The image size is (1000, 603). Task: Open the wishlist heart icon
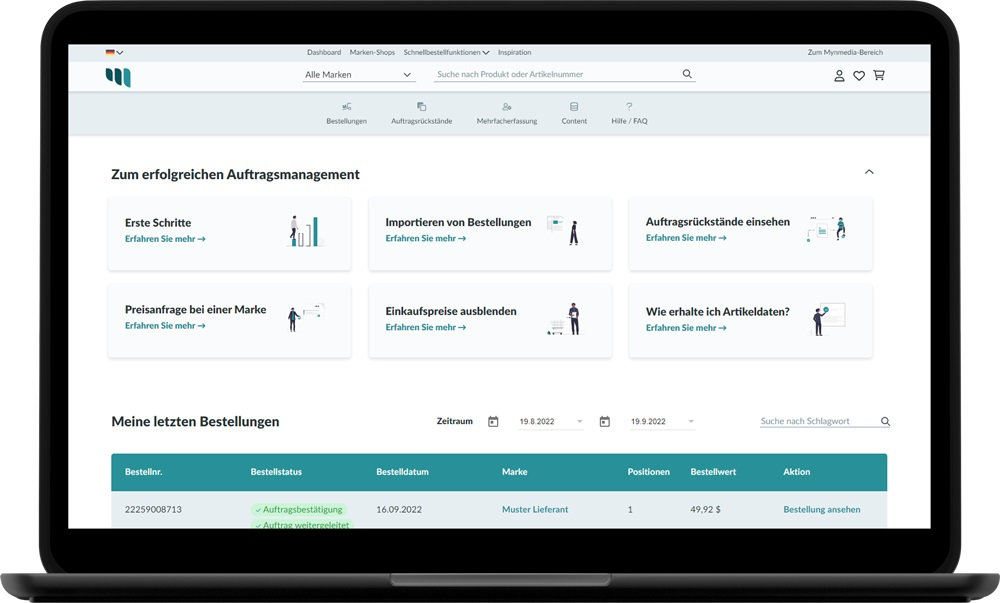click(x=859, y=75)
